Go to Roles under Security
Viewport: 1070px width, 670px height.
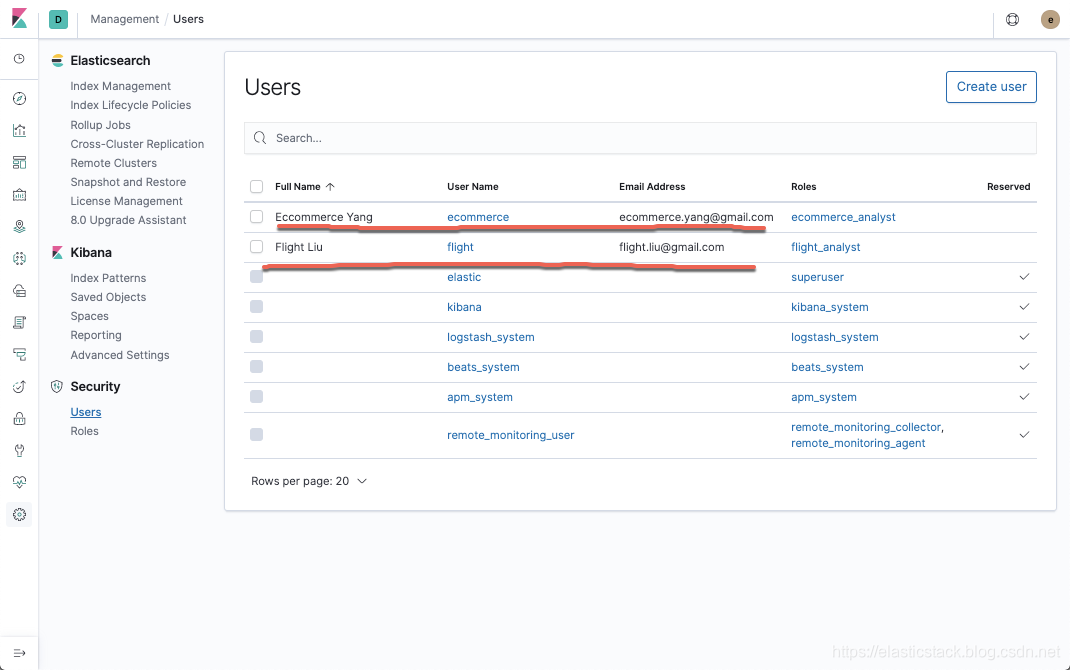[85, 431]
